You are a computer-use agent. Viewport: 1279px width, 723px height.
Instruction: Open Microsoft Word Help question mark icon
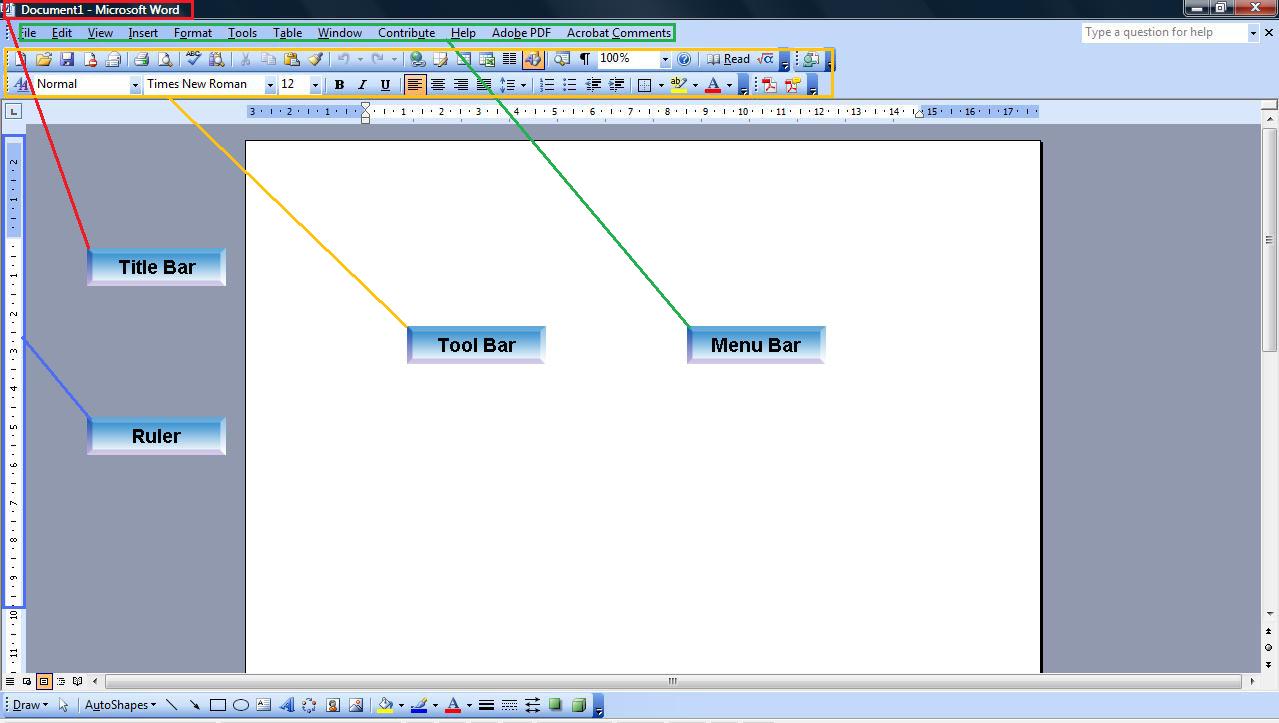pyautogui.click(x=684, y=60)
